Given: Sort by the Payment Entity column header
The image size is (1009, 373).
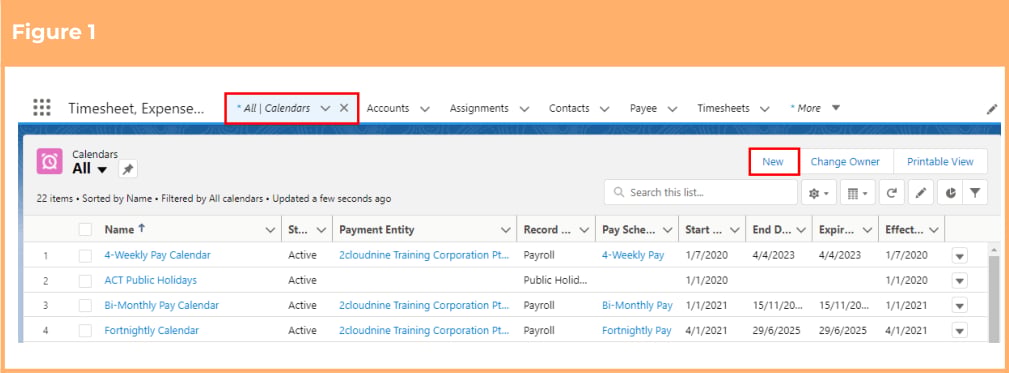Looking at the screenshot, I should pos(376,230).
